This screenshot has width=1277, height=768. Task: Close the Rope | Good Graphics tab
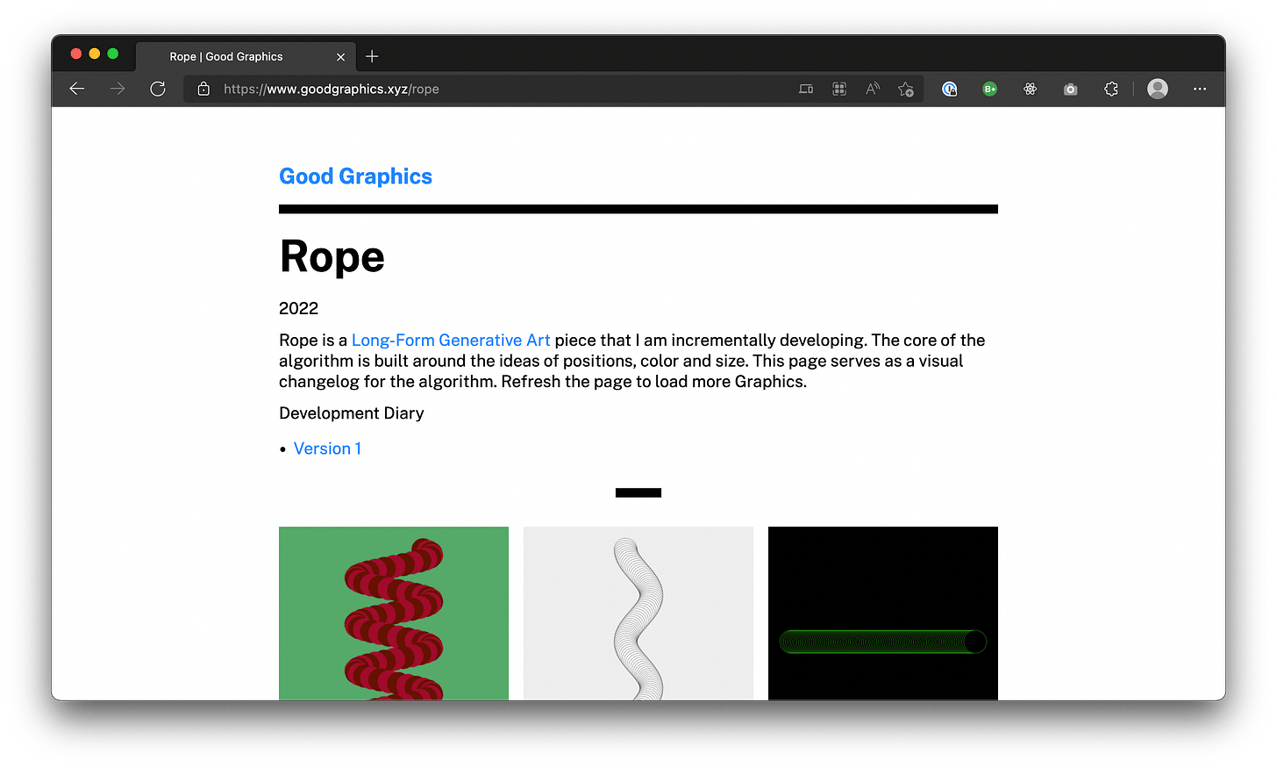(x=341, y=57)
